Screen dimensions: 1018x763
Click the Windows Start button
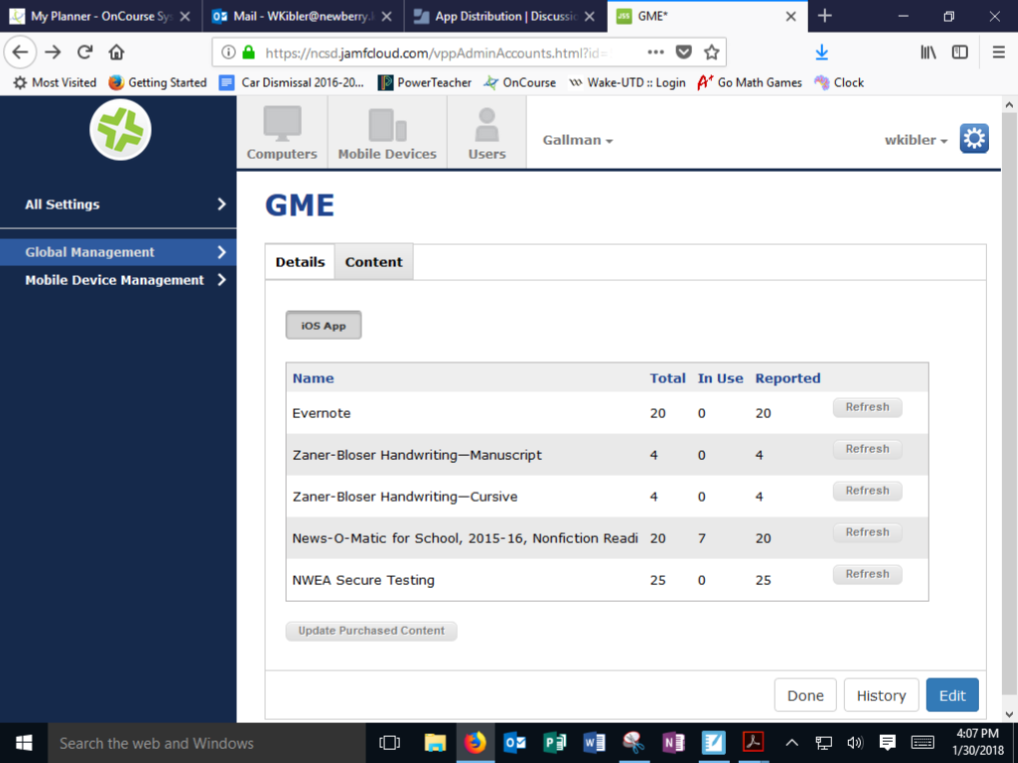click(x=23, y=742)
